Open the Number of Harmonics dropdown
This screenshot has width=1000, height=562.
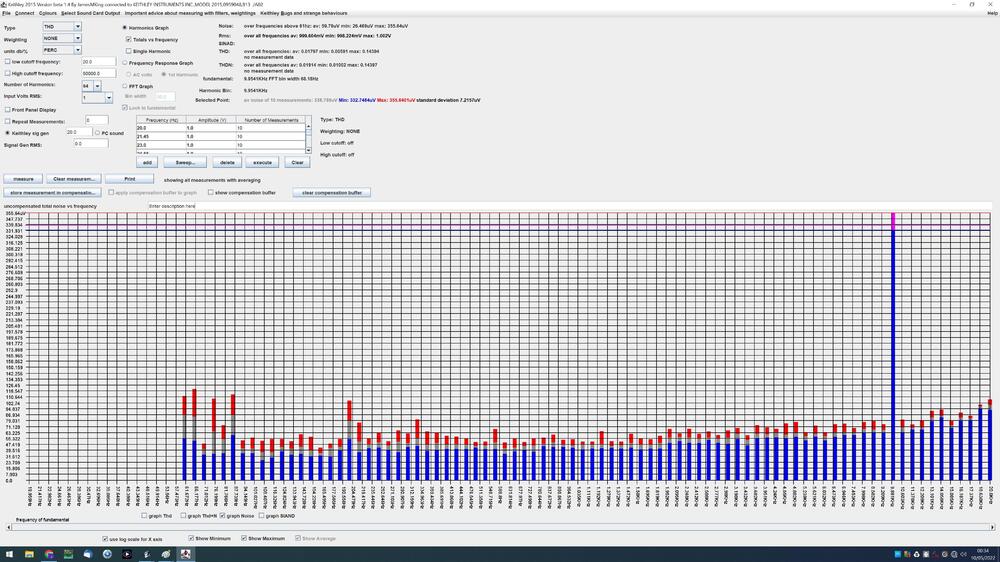point(91,86)
